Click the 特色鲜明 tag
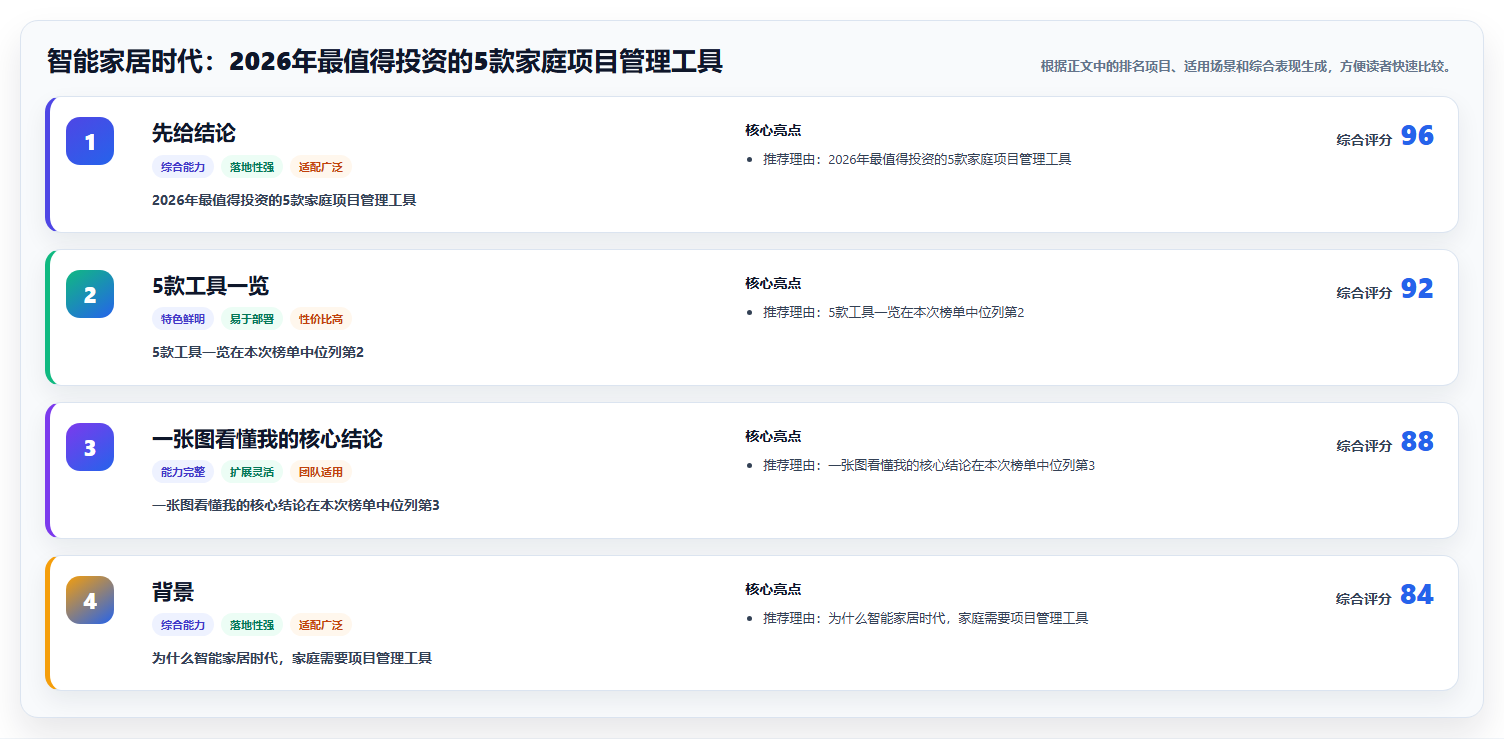Screen dimensions: 1504x739 click(183, 319)
